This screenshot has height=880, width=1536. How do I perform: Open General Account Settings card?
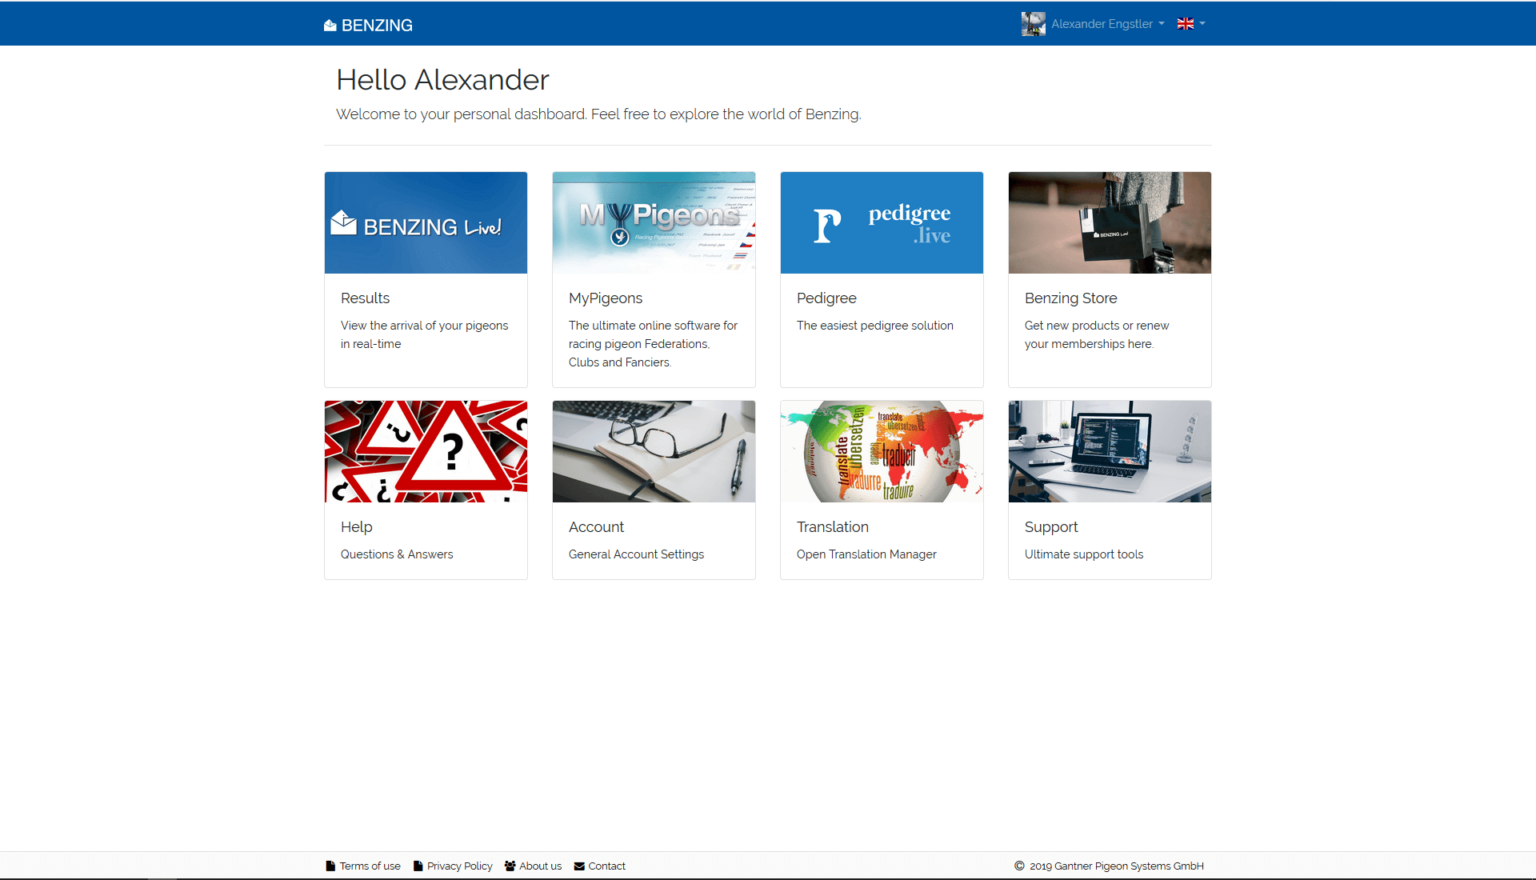pyautogui.click(x=636, y=553)
